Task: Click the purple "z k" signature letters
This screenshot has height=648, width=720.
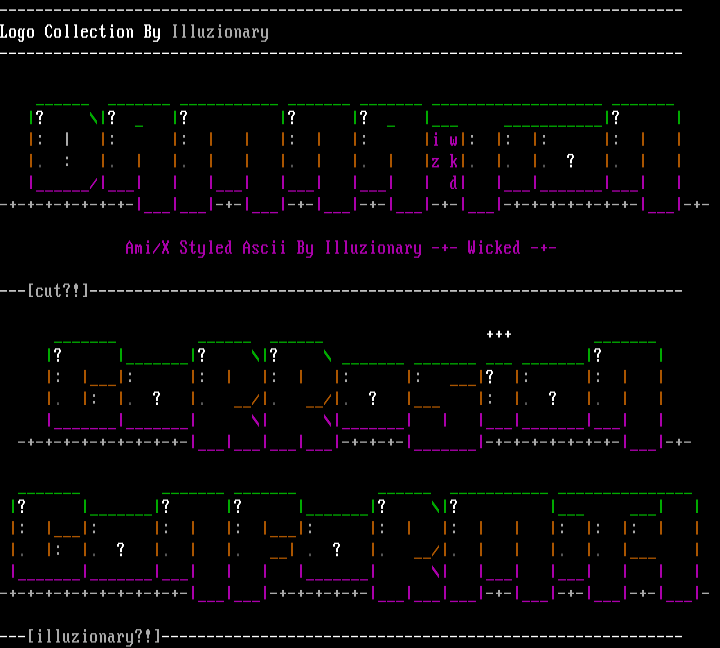Action: coord(445,161)
